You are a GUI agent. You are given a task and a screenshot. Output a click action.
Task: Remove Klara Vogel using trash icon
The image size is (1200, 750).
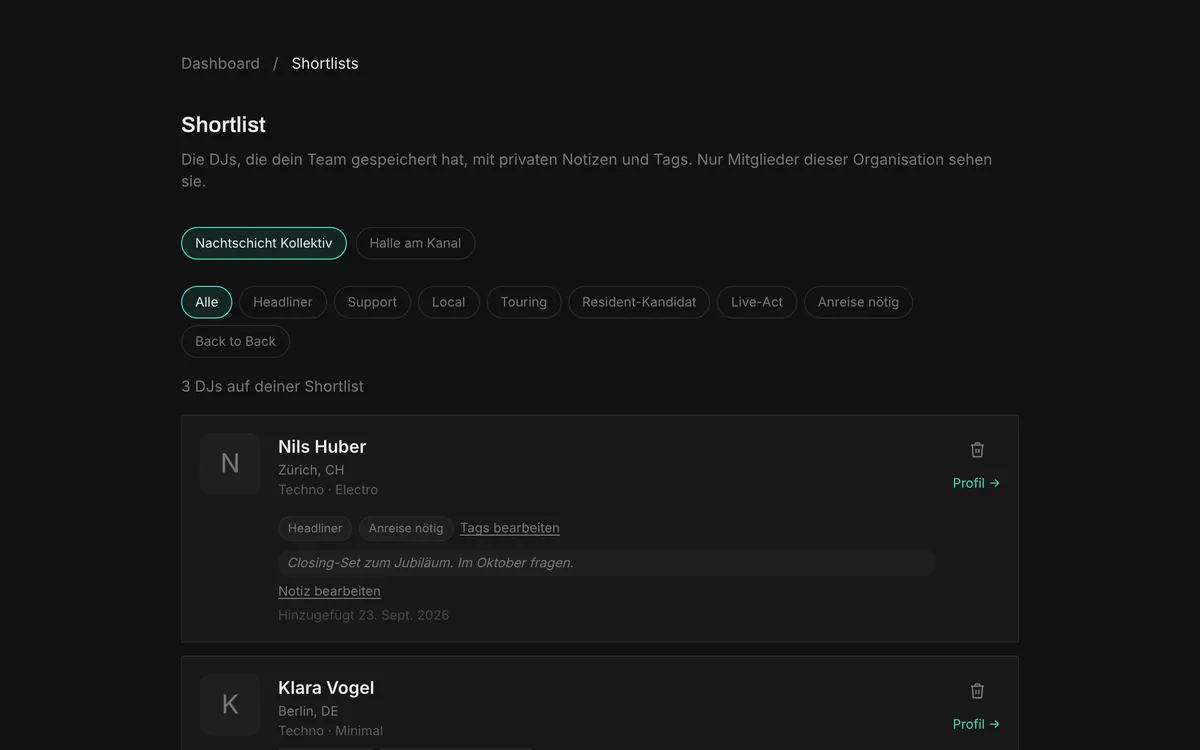[977, 691]
